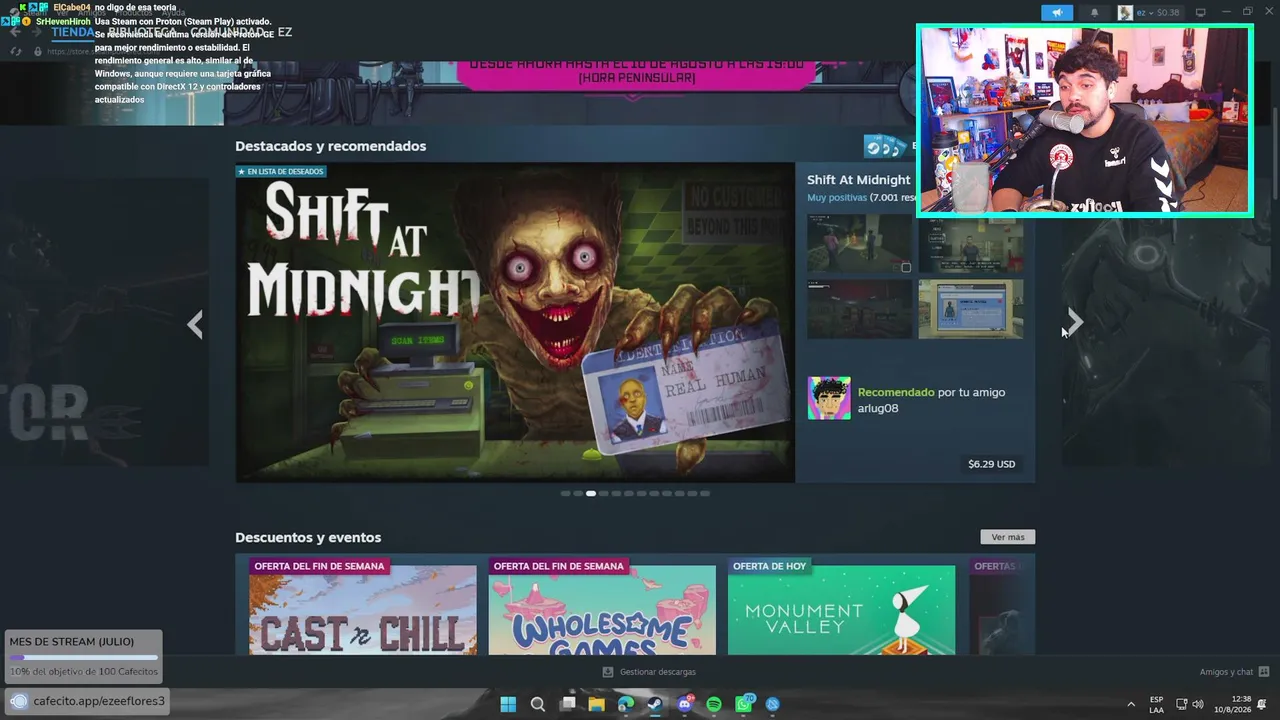The height and width of the screenshot is (720, 1280).
Task: Open the blue app after WhatsApp on taskbar
Action: (x=773, y=704)
